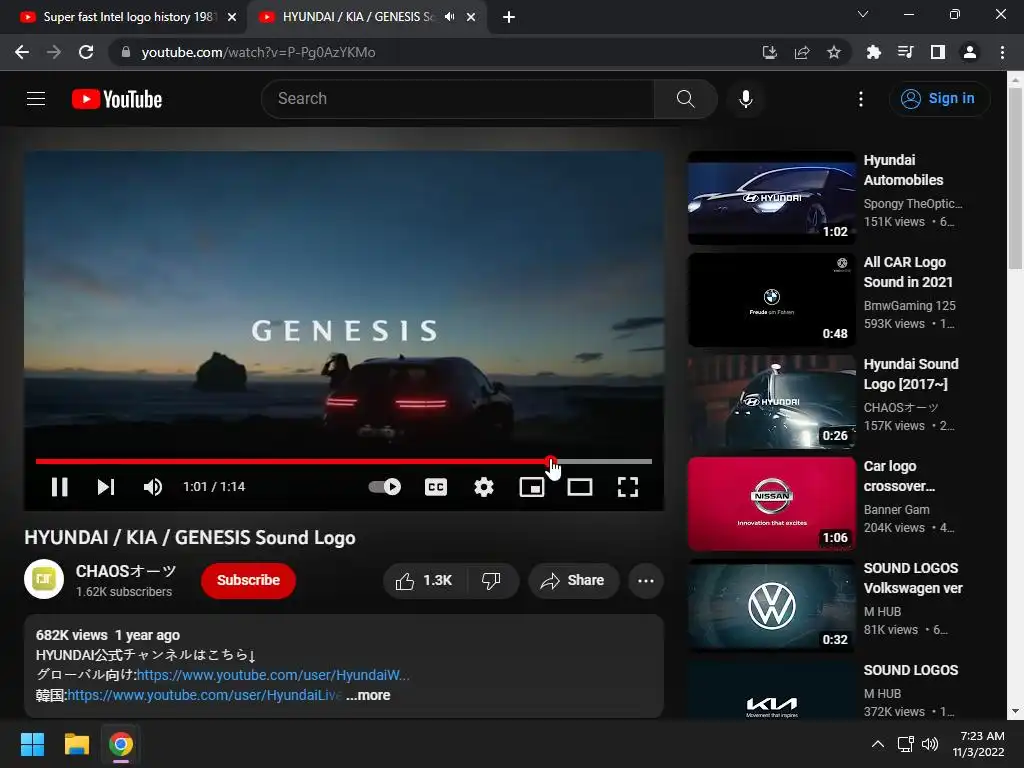Screen dimensions: 1024x768
Task: Go back to previous page
Action: tap(22, 52)
